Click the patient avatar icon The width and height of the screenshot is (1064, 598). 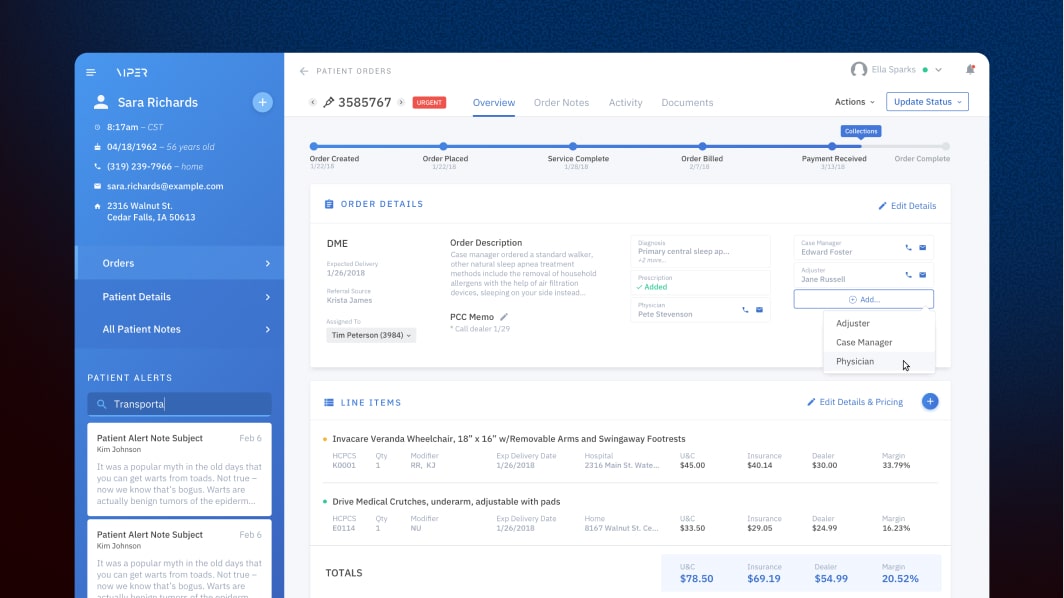tap(101, 102)
